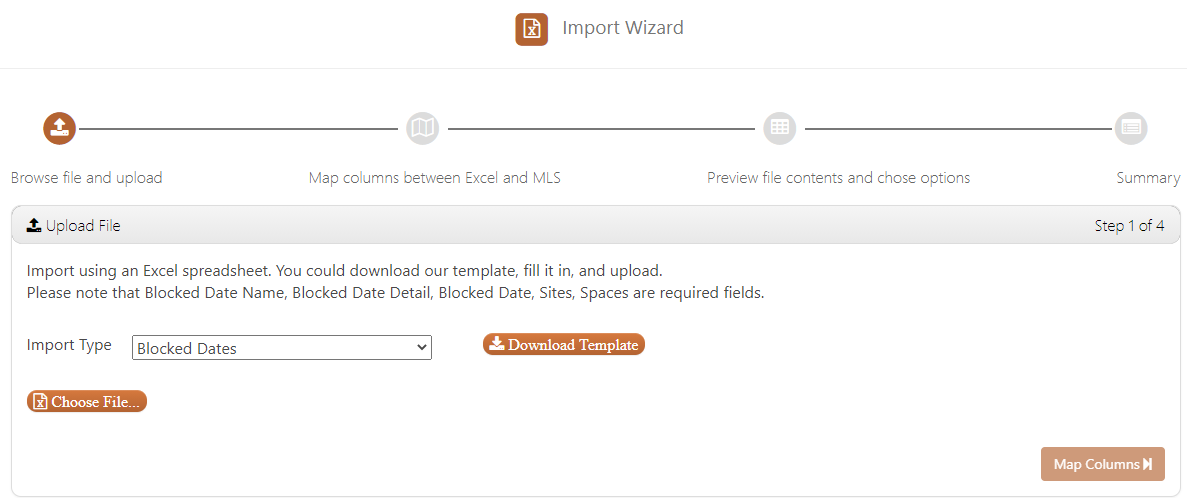Click Excel file icon on Choose File
Viewport: 1187px width, 498px height.
click(x=40, y=402)
